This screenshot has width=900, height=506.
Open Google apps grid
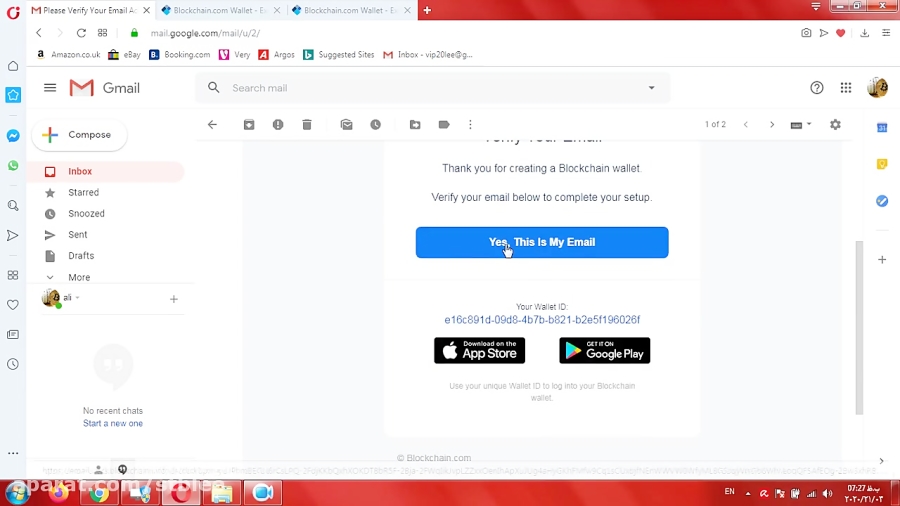845,88
